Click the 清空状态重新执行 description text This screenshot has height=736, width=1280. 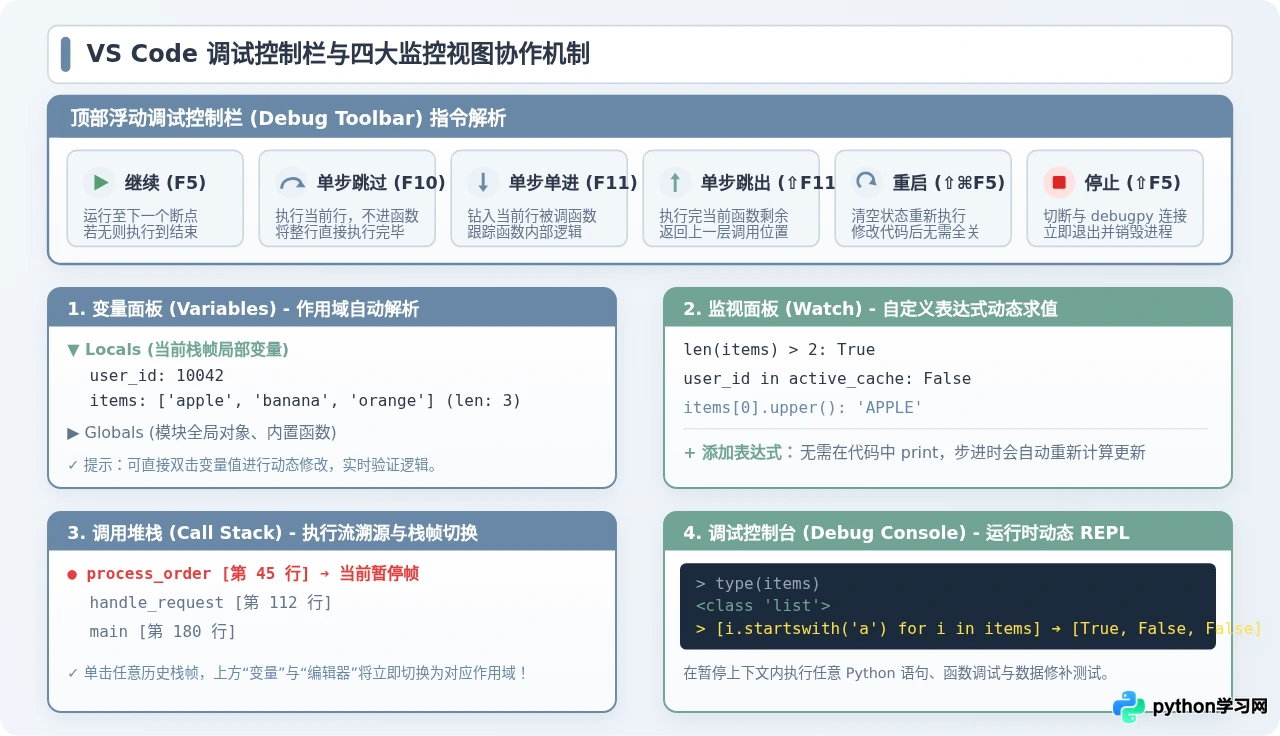[908, 215]
